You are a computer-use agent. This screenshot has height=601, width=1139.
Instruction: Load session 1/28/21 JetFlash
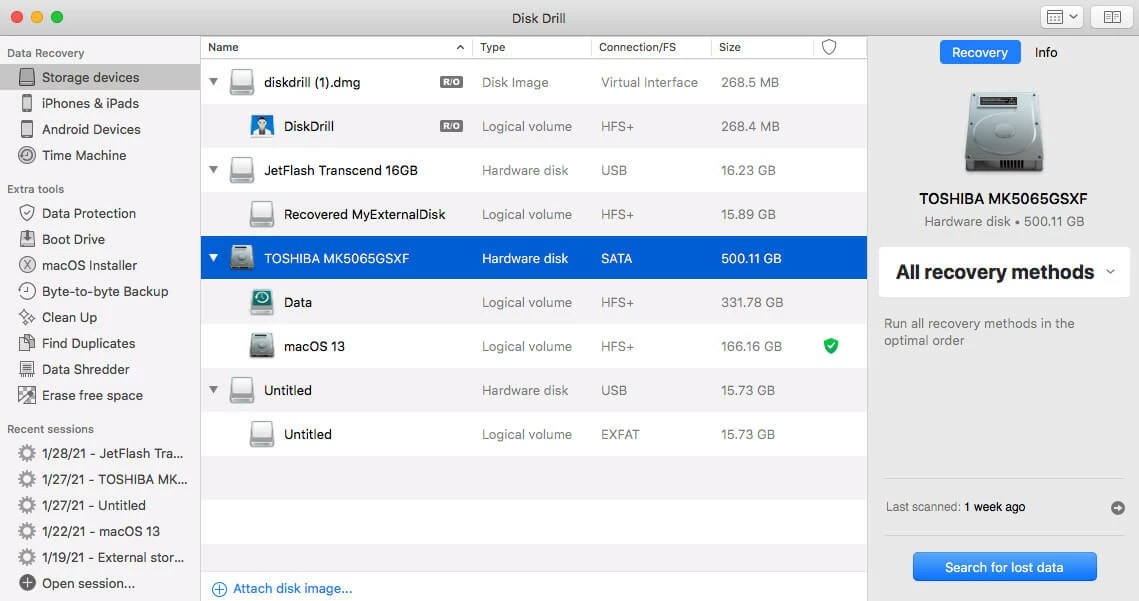(x=112, y=453)
